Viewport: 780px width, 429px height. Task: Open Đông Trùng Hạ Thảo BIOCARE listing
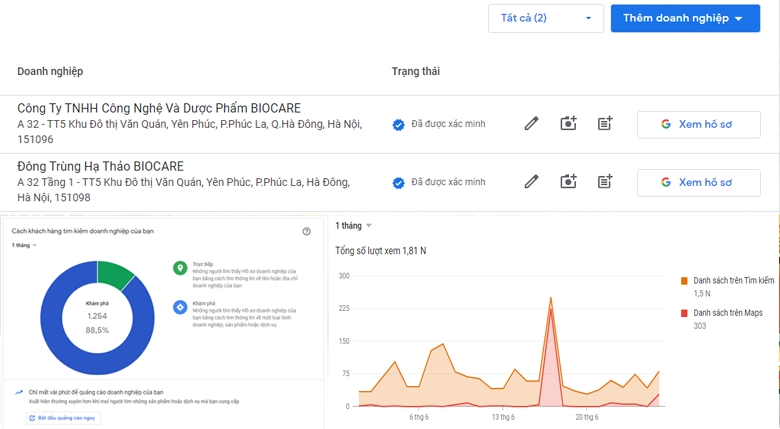[x=100, y=166]
